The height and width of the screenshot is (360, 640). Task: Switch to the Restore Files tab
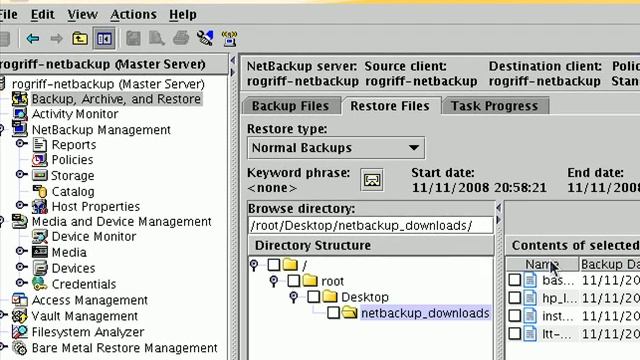coord(390,106)
